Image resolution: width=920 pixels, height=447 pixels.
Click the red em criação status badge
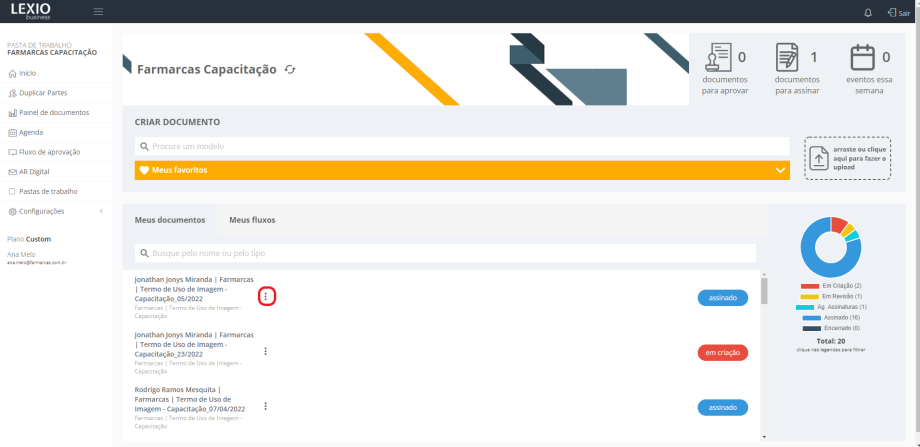pos(722,352)
